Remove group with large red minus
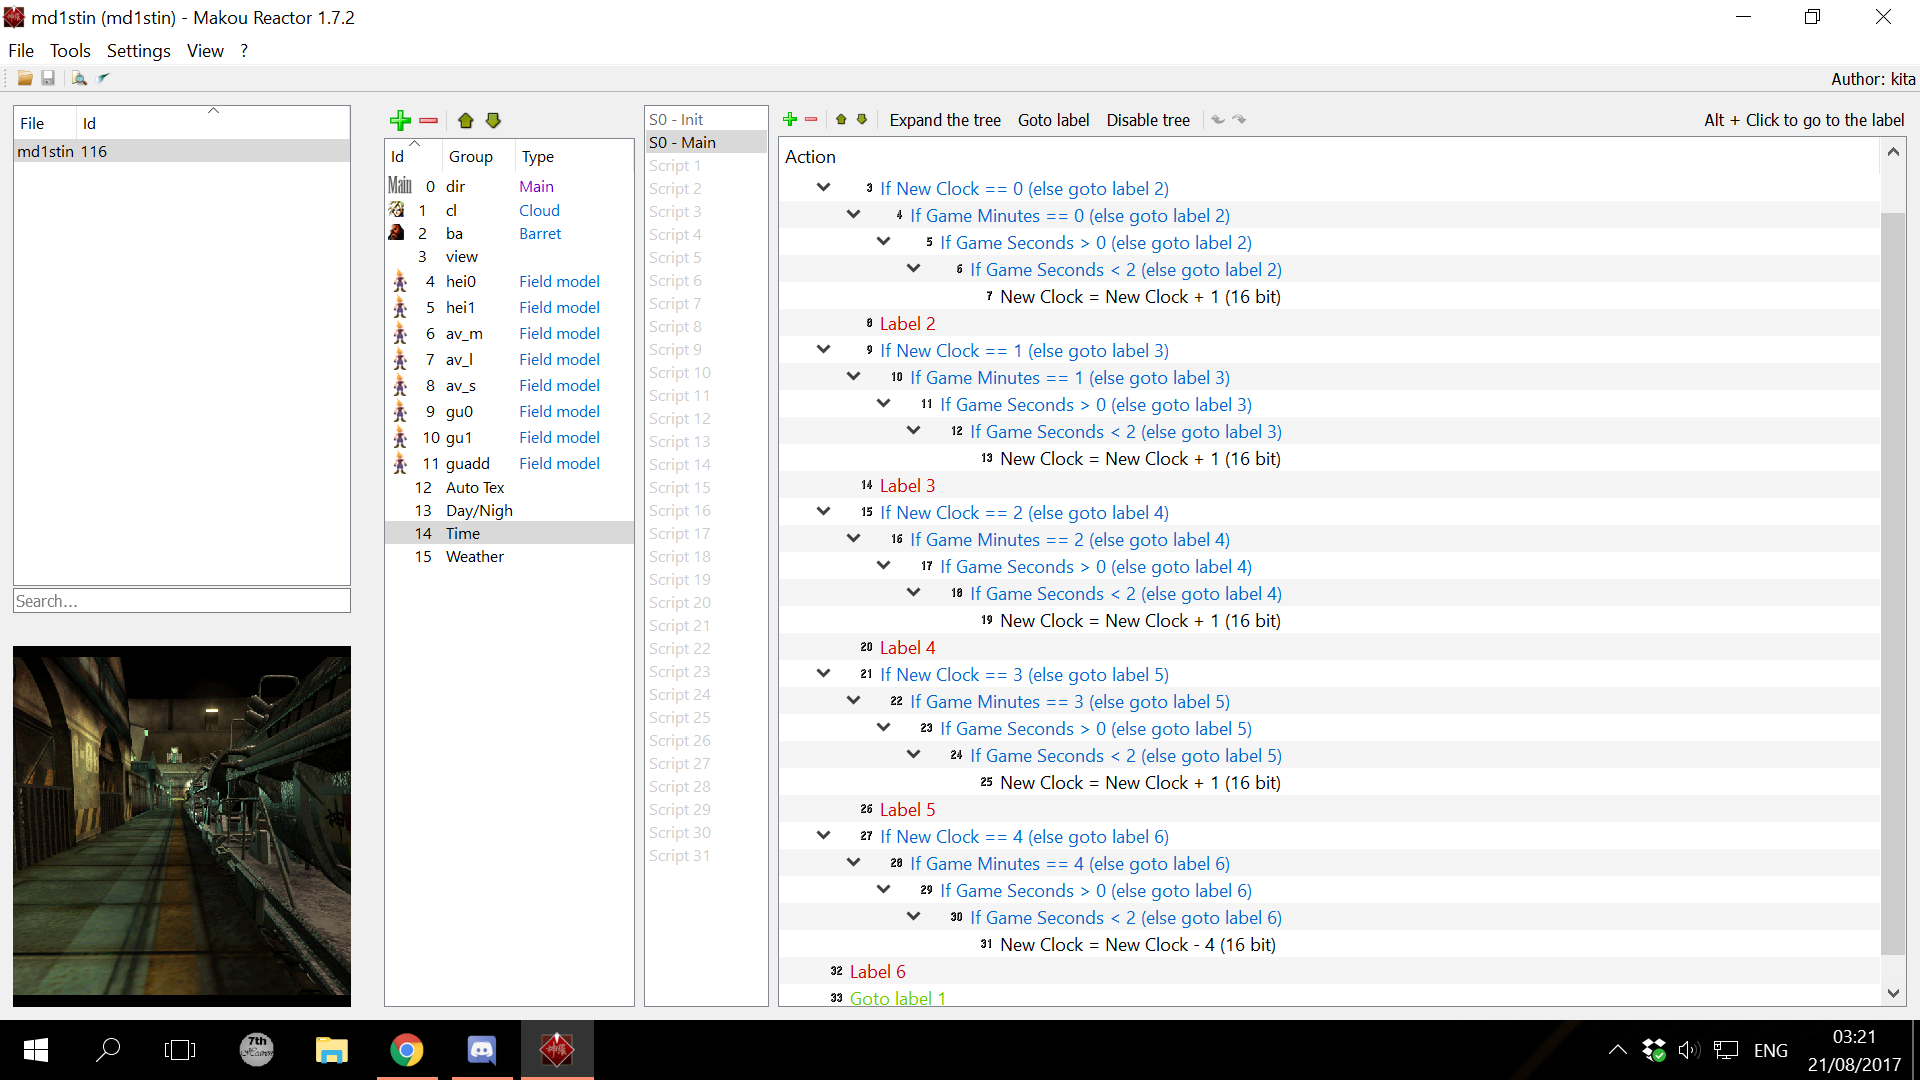The height and width of the screenshot is (1080, 1920). 429,120
